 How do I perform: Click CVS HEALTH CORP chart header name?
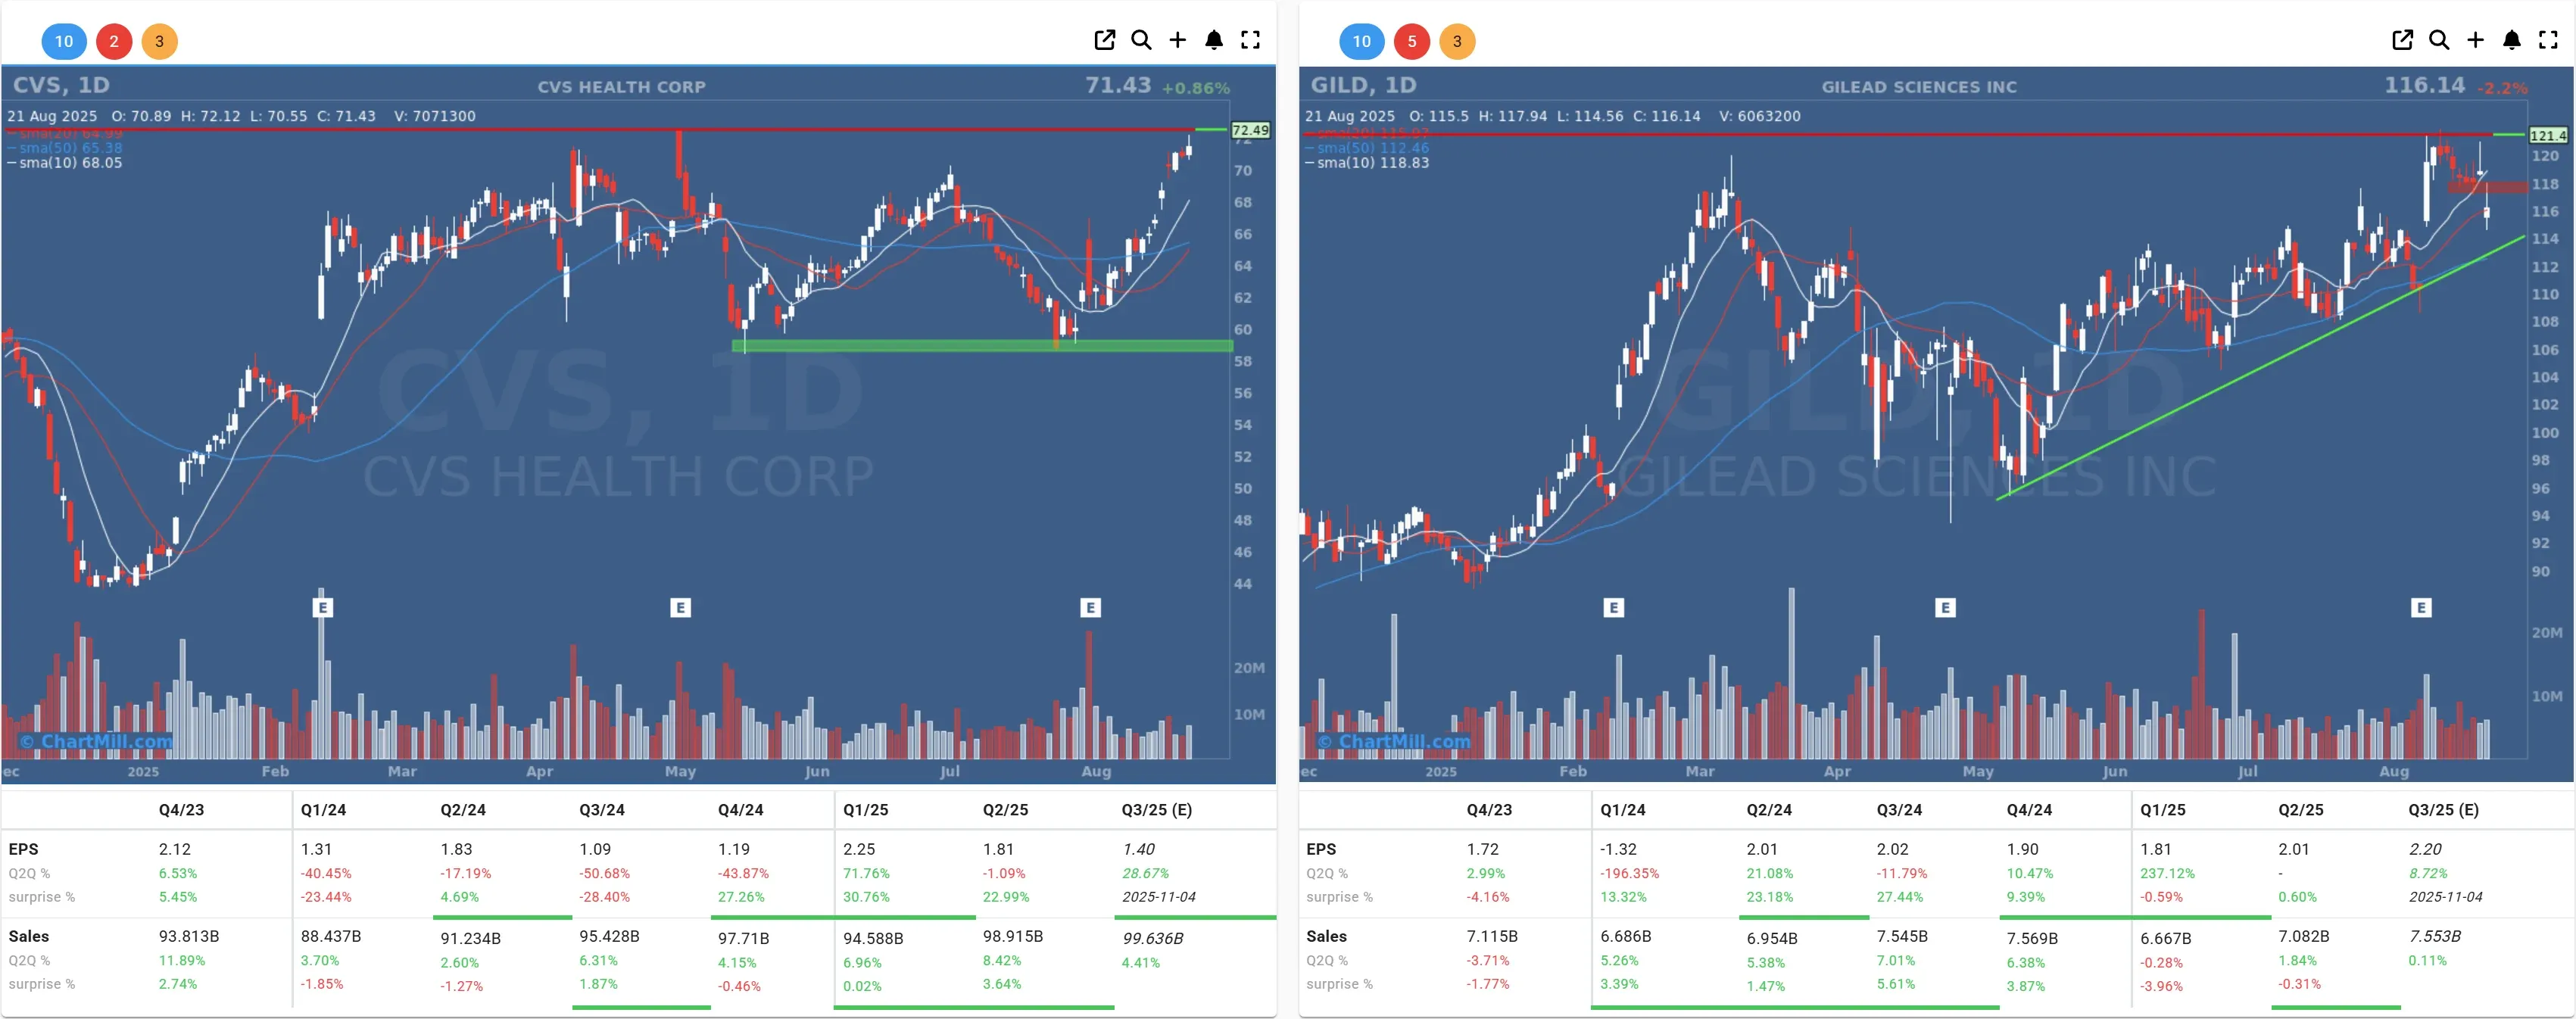click(621, 87)
